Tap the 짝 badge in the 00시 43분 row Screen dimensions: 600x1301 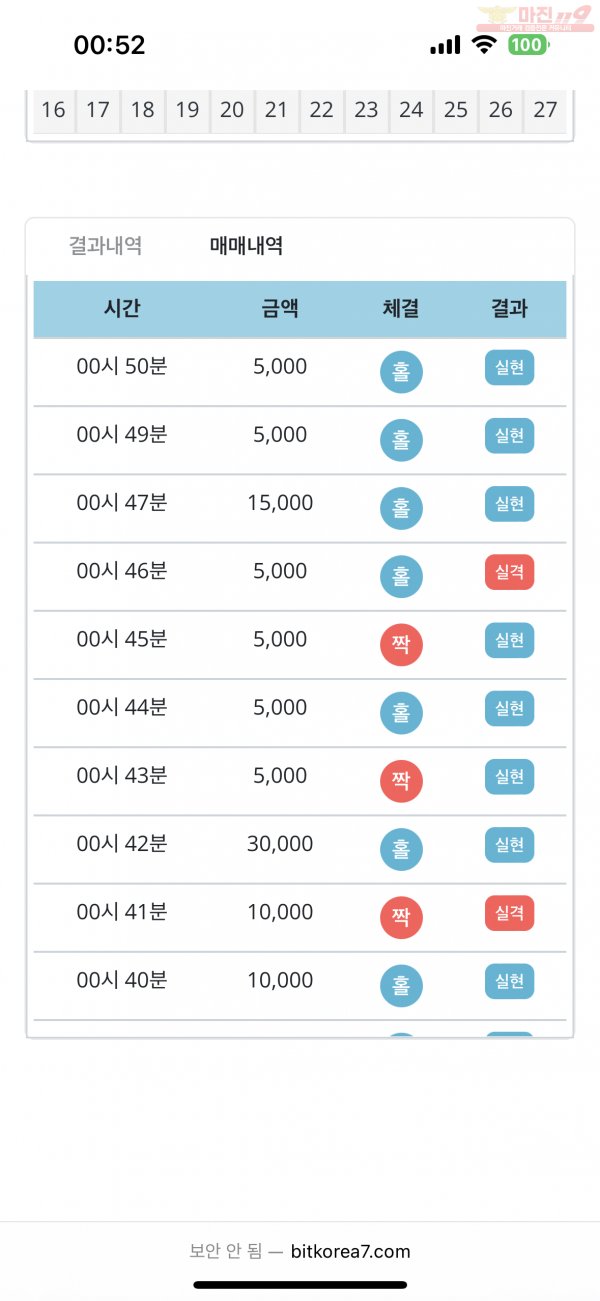pyautogui.click(x=401, y=781)
